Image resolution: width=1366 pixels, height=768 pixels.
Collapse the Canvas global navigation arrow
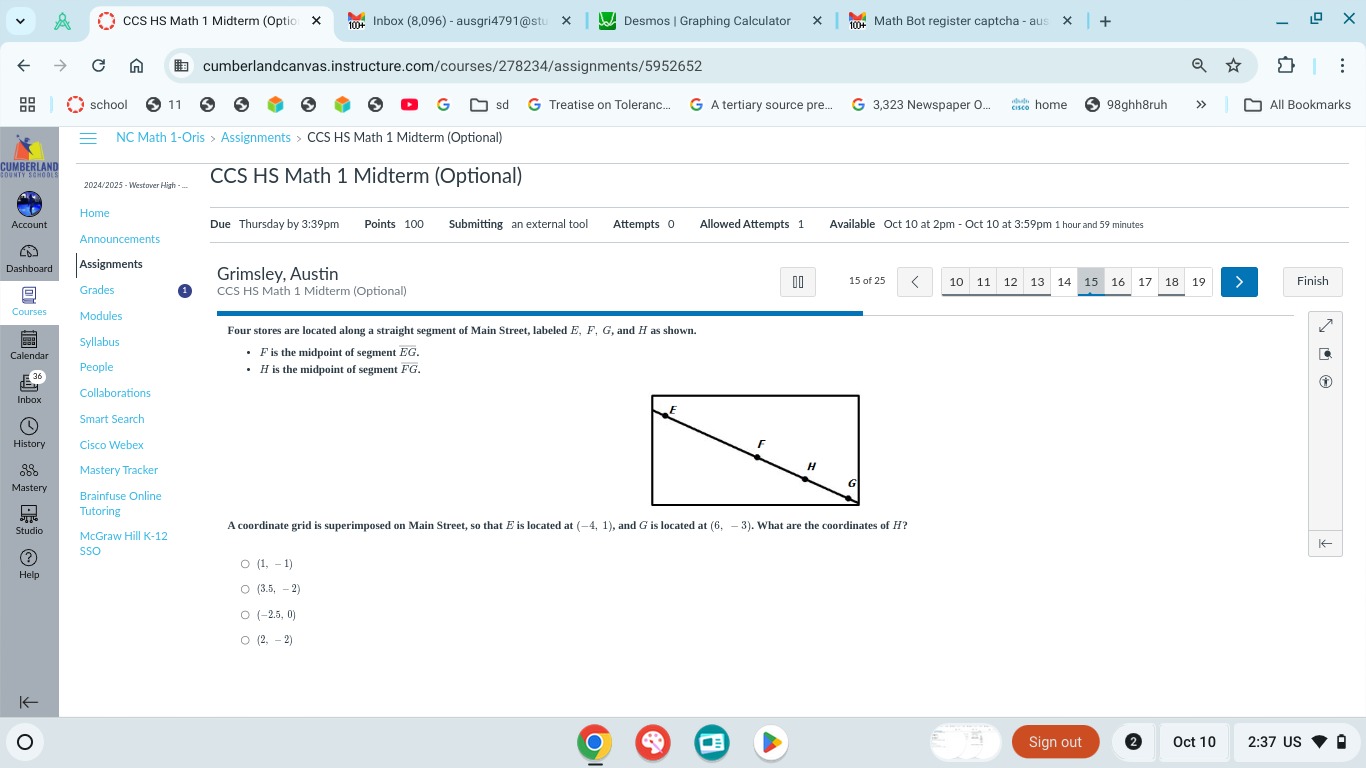click(29, 703)
